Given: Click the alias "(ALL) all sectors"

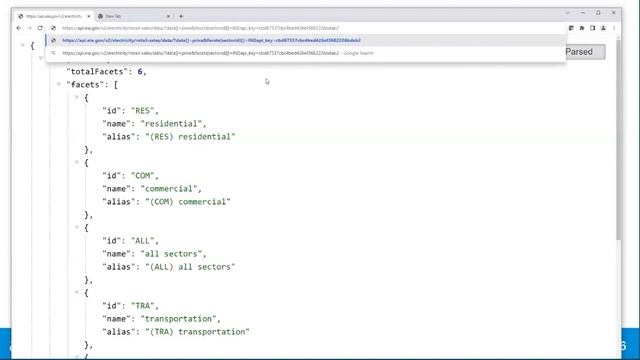Looking at the screenshot, I should tap(190, 267).
